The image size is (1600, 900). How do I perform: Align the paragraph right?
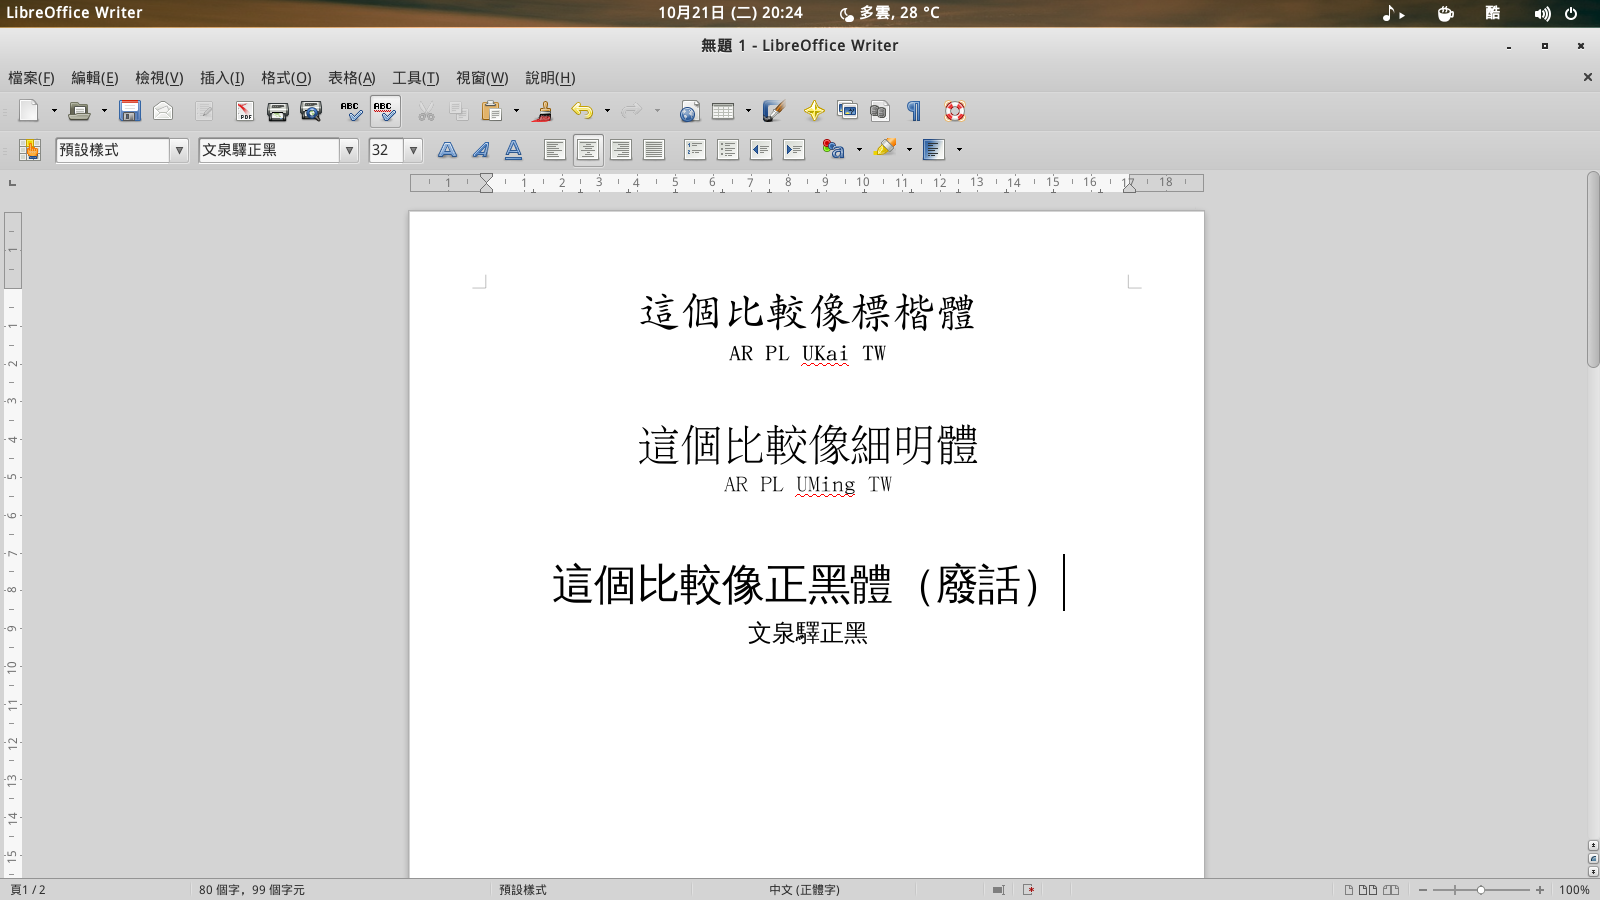coord(621,150)
